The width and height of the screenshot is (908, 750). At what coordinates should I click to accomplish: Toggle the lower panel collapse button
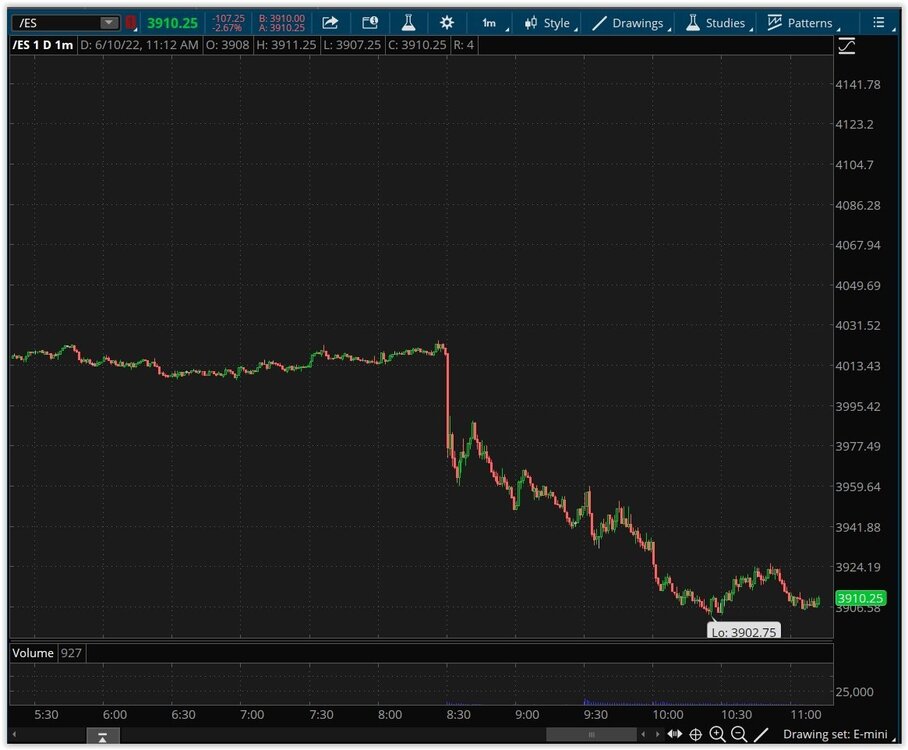tap(103, 736)
